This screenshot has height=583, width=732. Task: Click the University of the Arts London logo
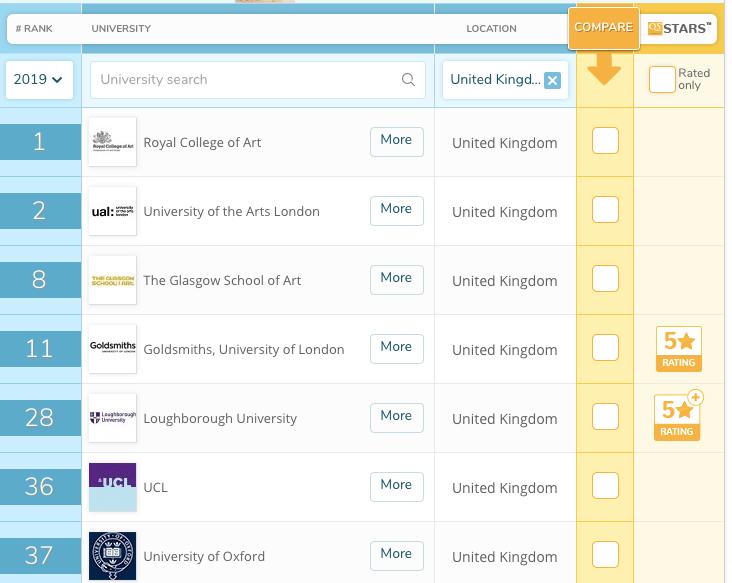[x=112, y=211]
